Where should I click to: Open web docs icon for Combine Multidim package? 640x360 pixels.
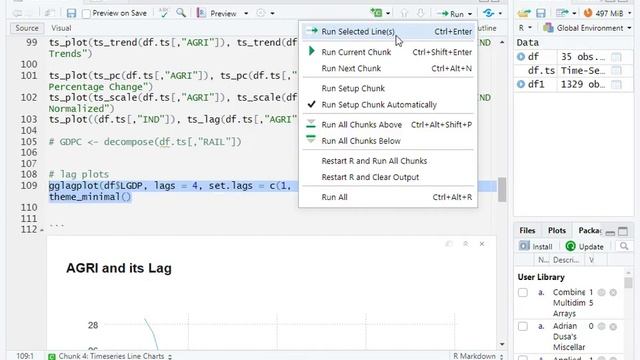(601, 293)
